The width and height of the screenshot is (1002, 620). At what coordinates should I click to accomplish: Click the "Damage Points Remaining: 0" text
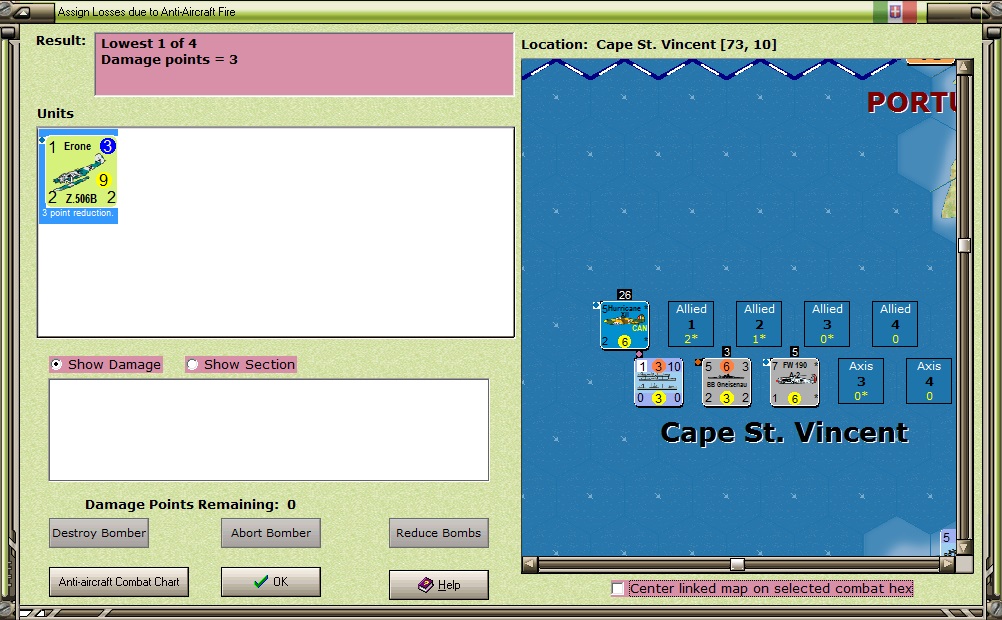[x=190, y=504]
